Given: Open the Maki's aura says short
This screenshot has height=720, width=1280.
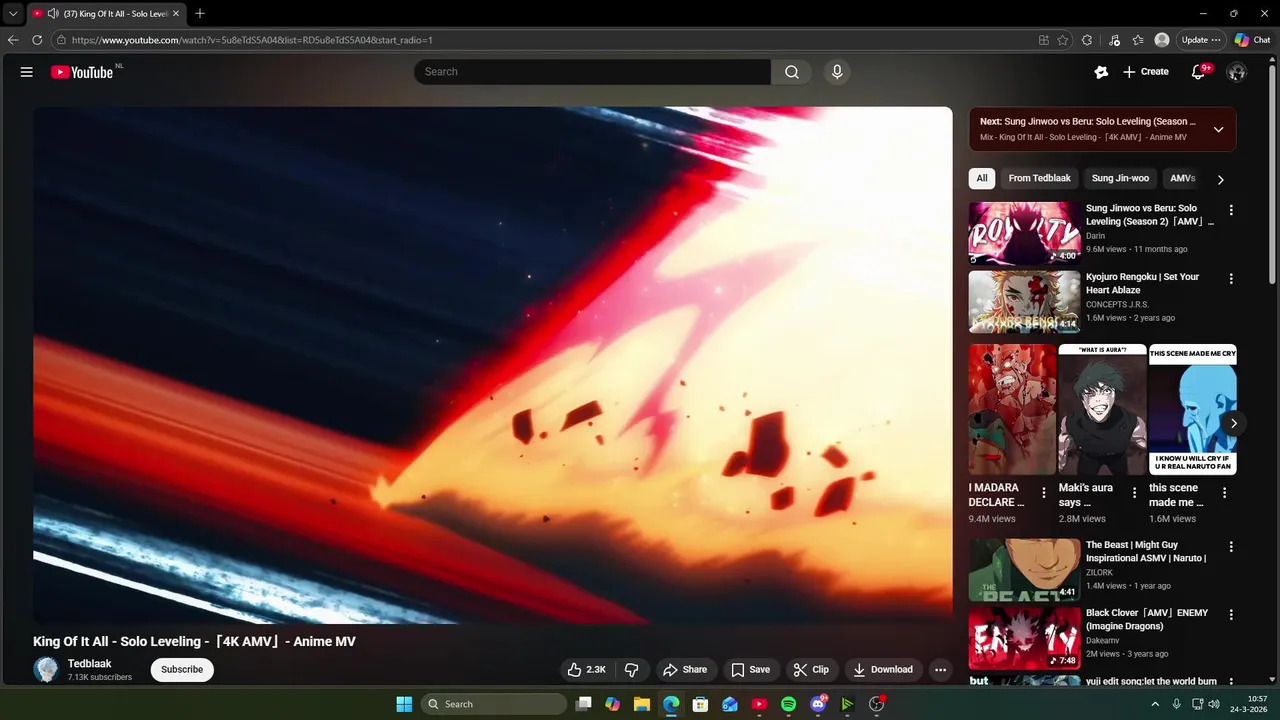Looking at the screenshot, I should tap(1102, 409).
